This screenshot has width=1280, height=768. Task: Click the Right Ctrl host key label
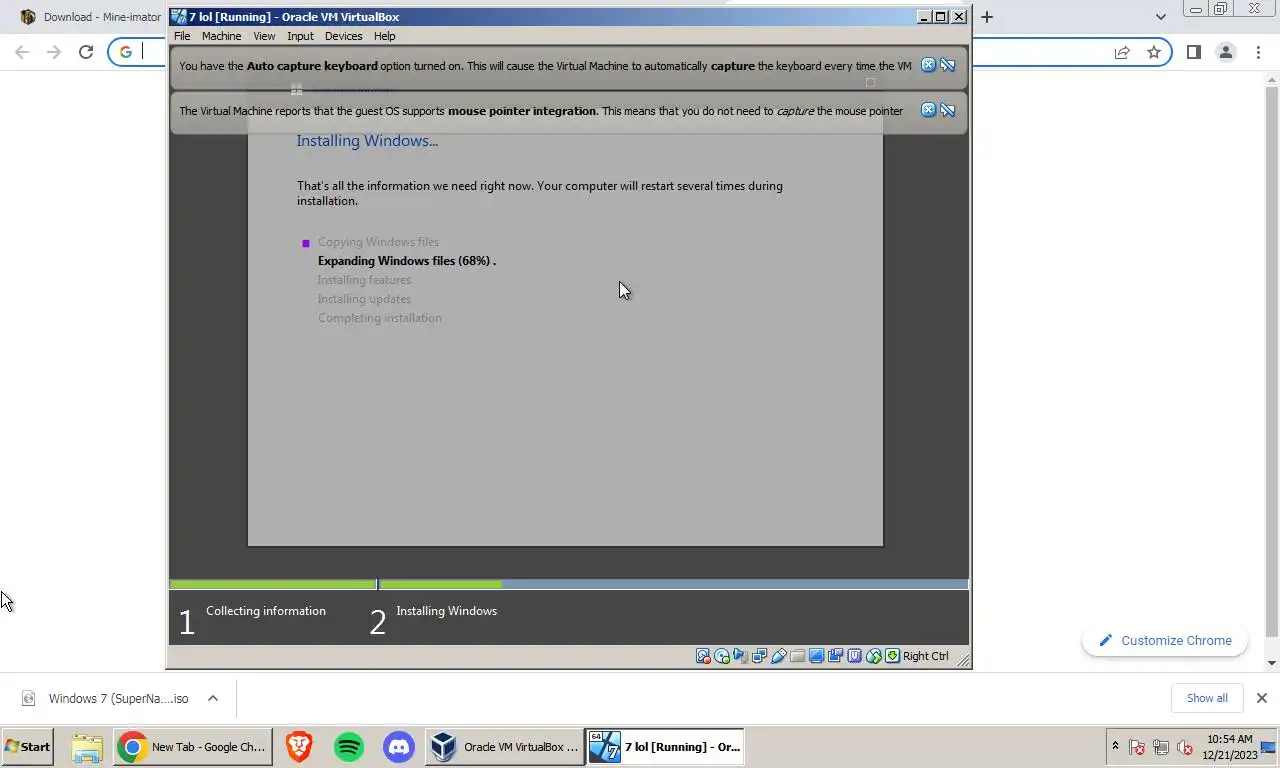tap(925, 656)
